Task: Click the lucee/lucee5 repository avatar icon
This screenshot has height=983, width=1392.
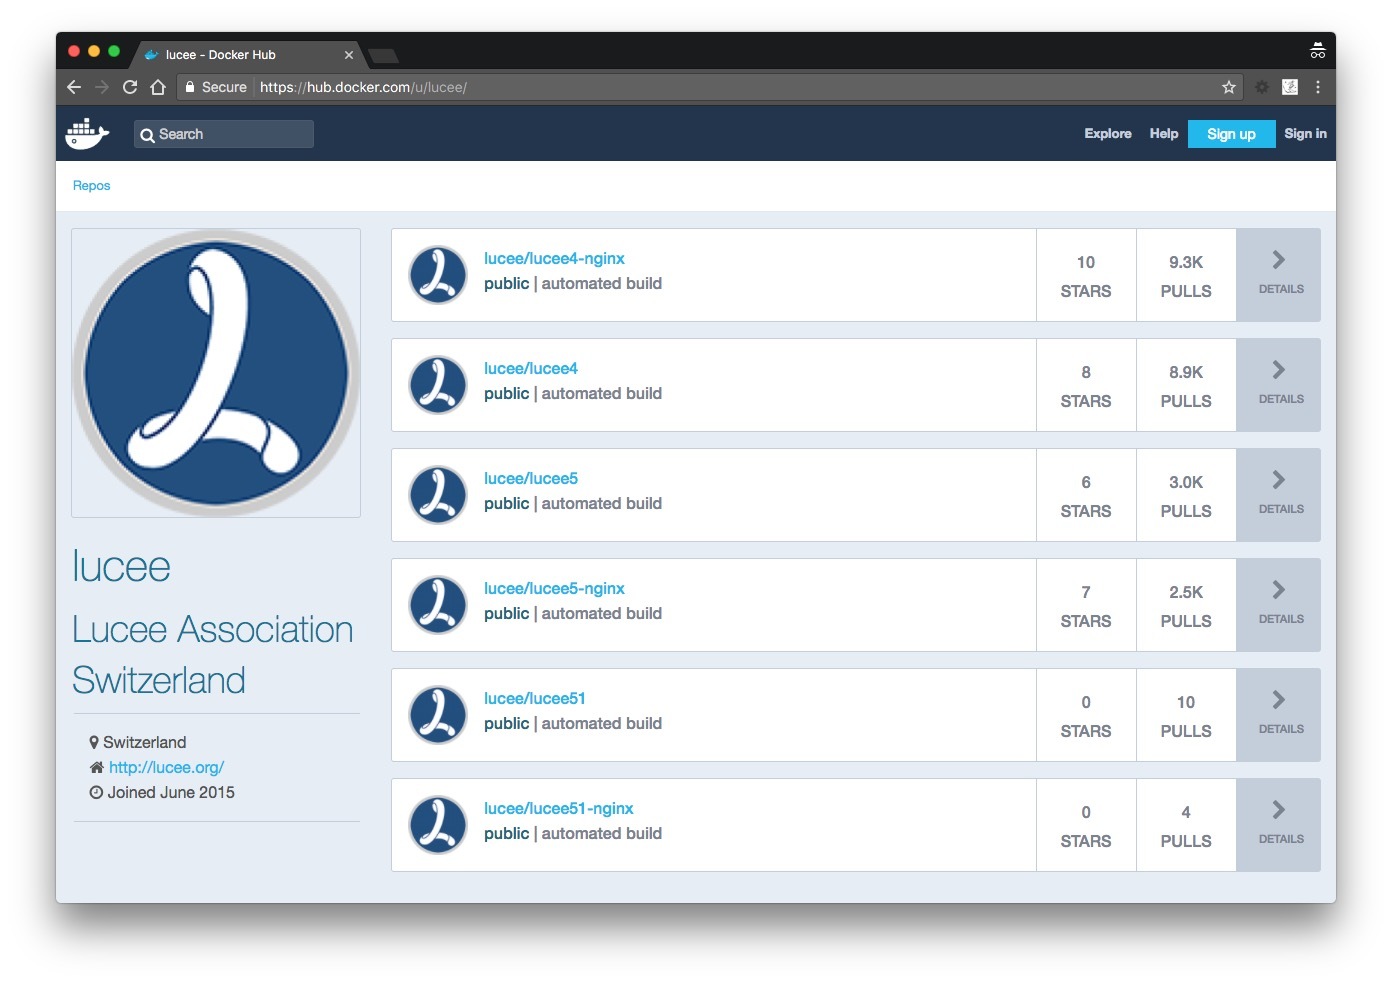Action: point(438,495)
